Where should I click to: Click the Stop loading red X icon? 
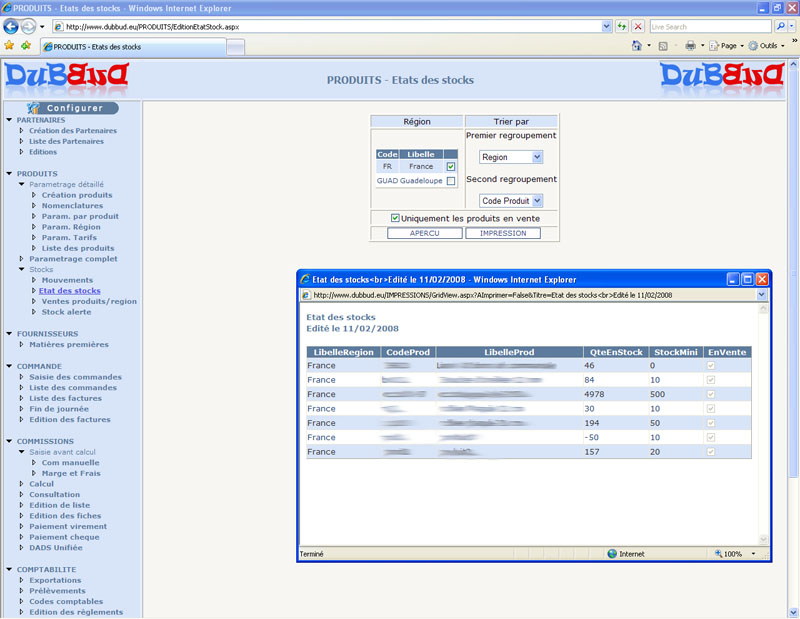point(637,27)
